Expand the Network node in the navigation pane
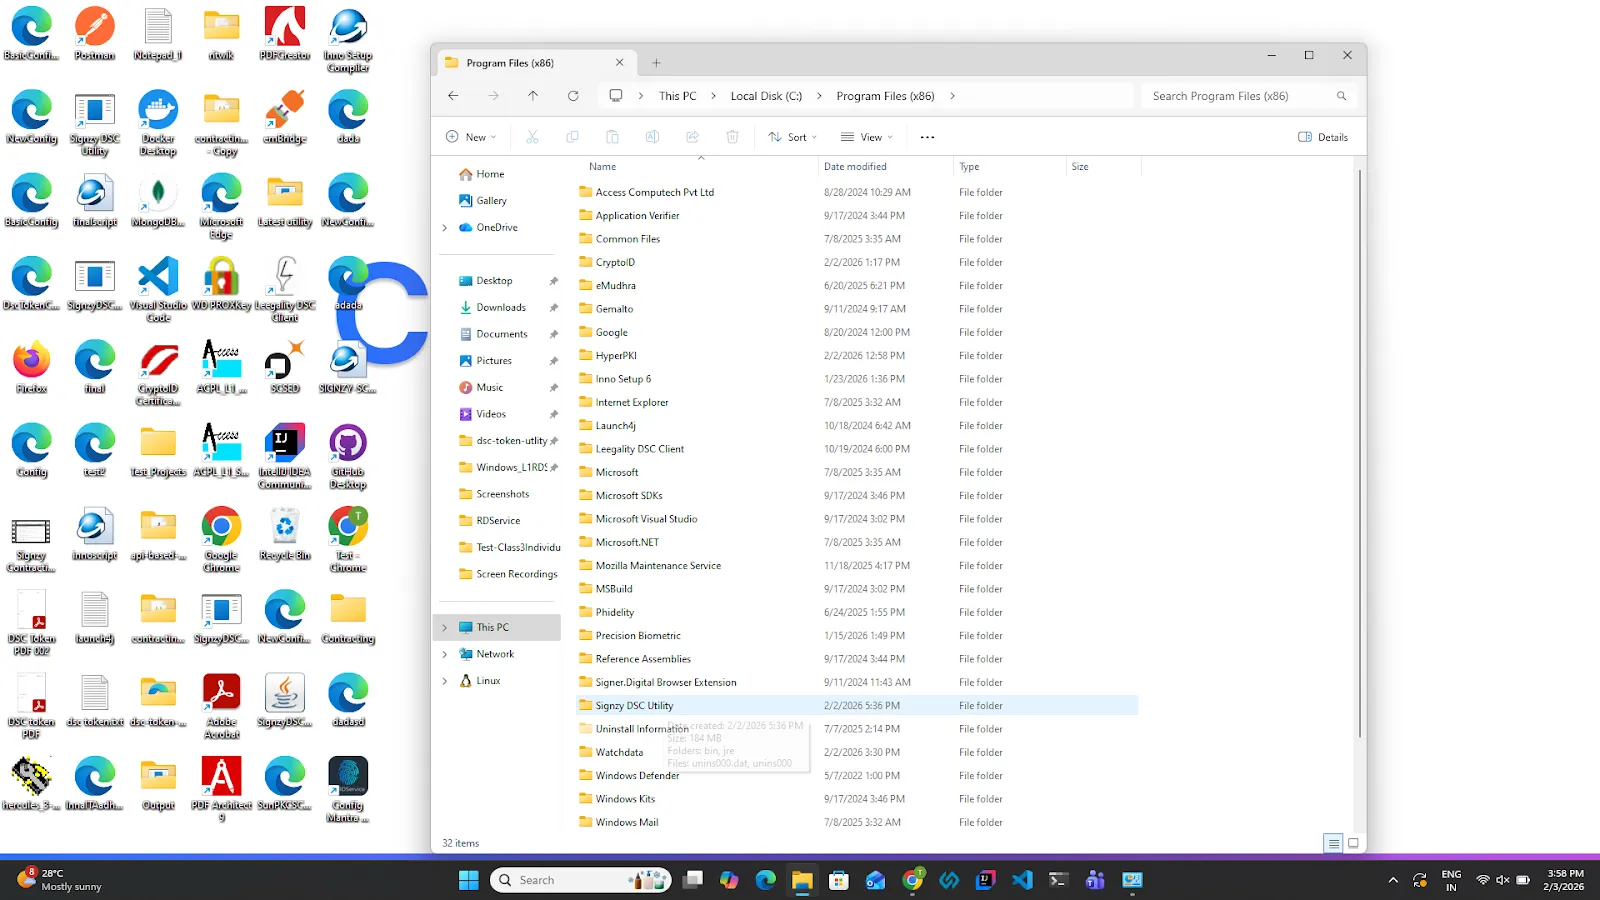The width and height of the screenshot is (1600, 900). 445,654
